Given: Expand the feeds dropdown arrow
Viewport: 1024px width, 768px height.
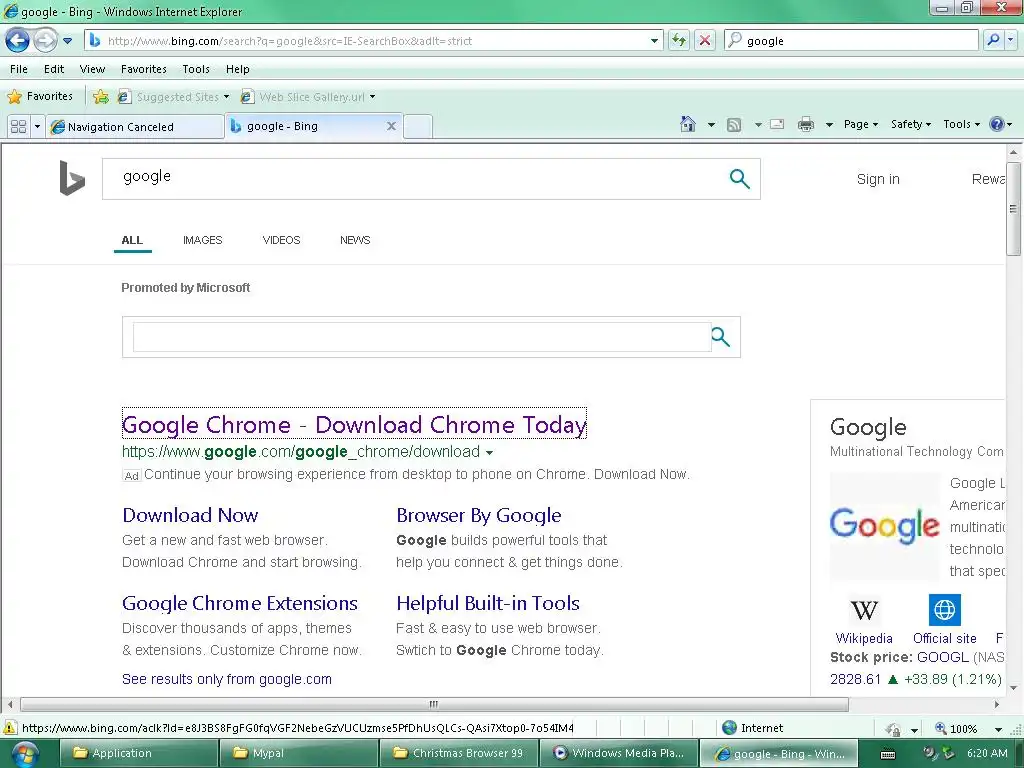Looking at the screenshot, I should coord(758,124).
